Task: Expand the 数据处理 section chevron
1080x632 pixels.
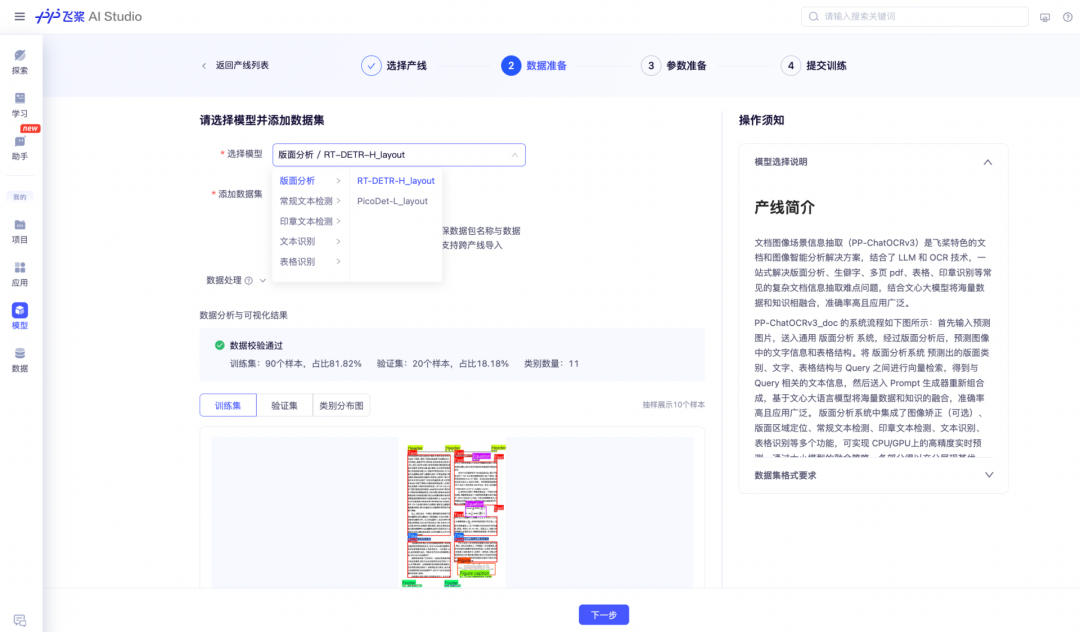Action: [262, 280]
